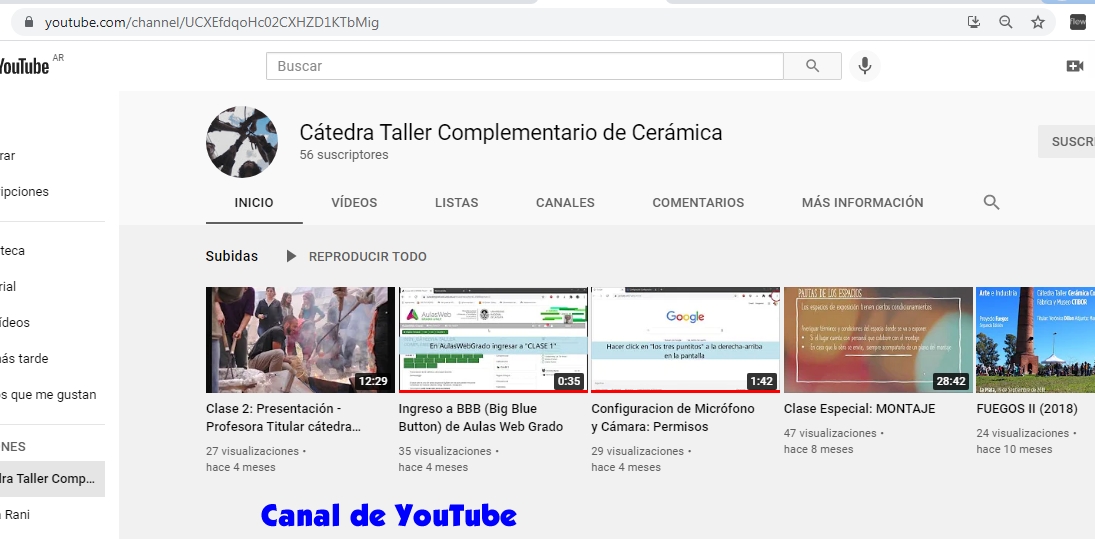Click the 56 suscriptores text
Image resolution: width=1095 pixels, height=539 pixels.
(344, 154)
